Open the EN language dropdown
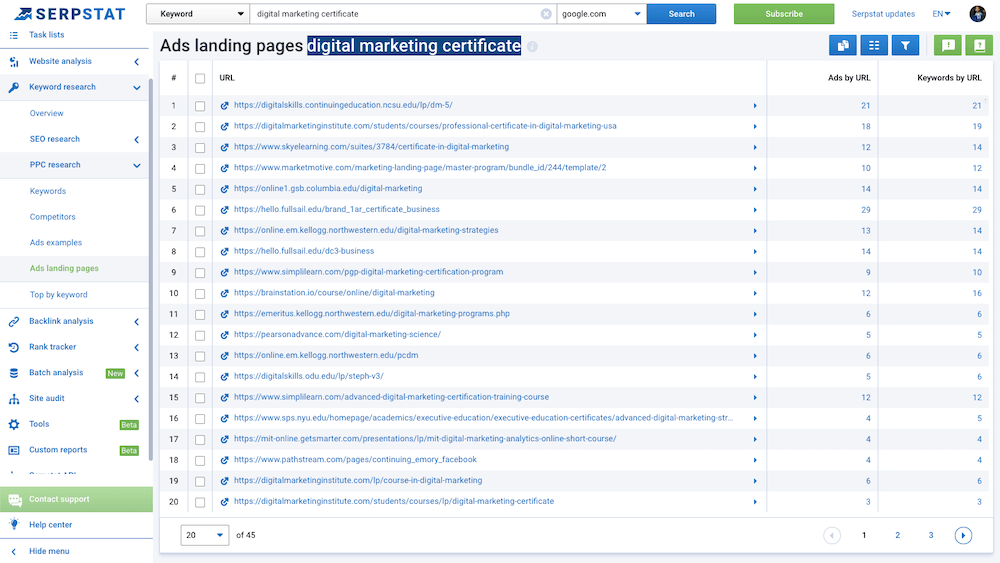 pyautogui.click(x=941, y=14)
